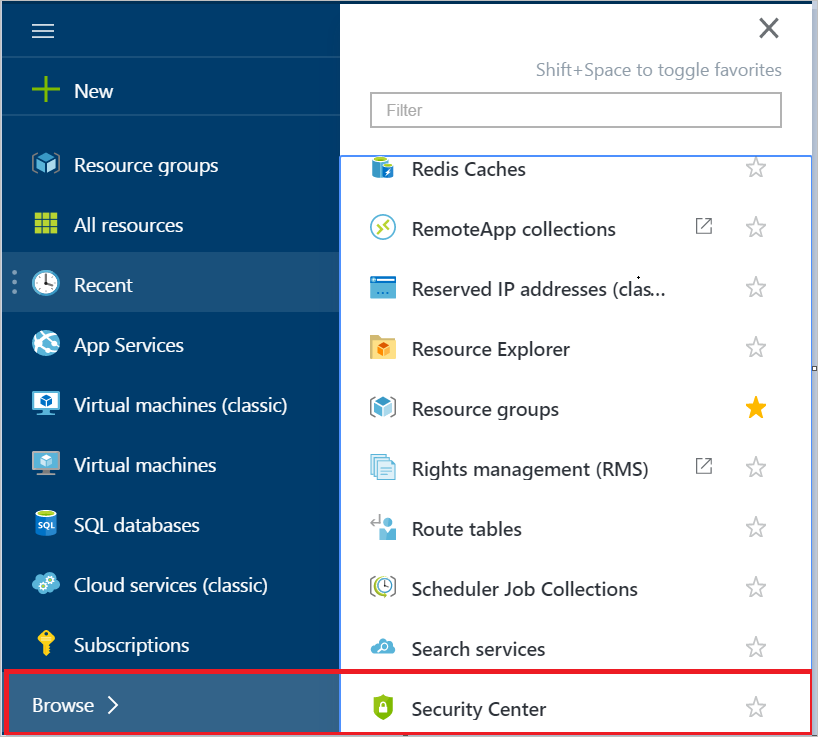Click the Virtual machines monitor icon

[46, 463]
